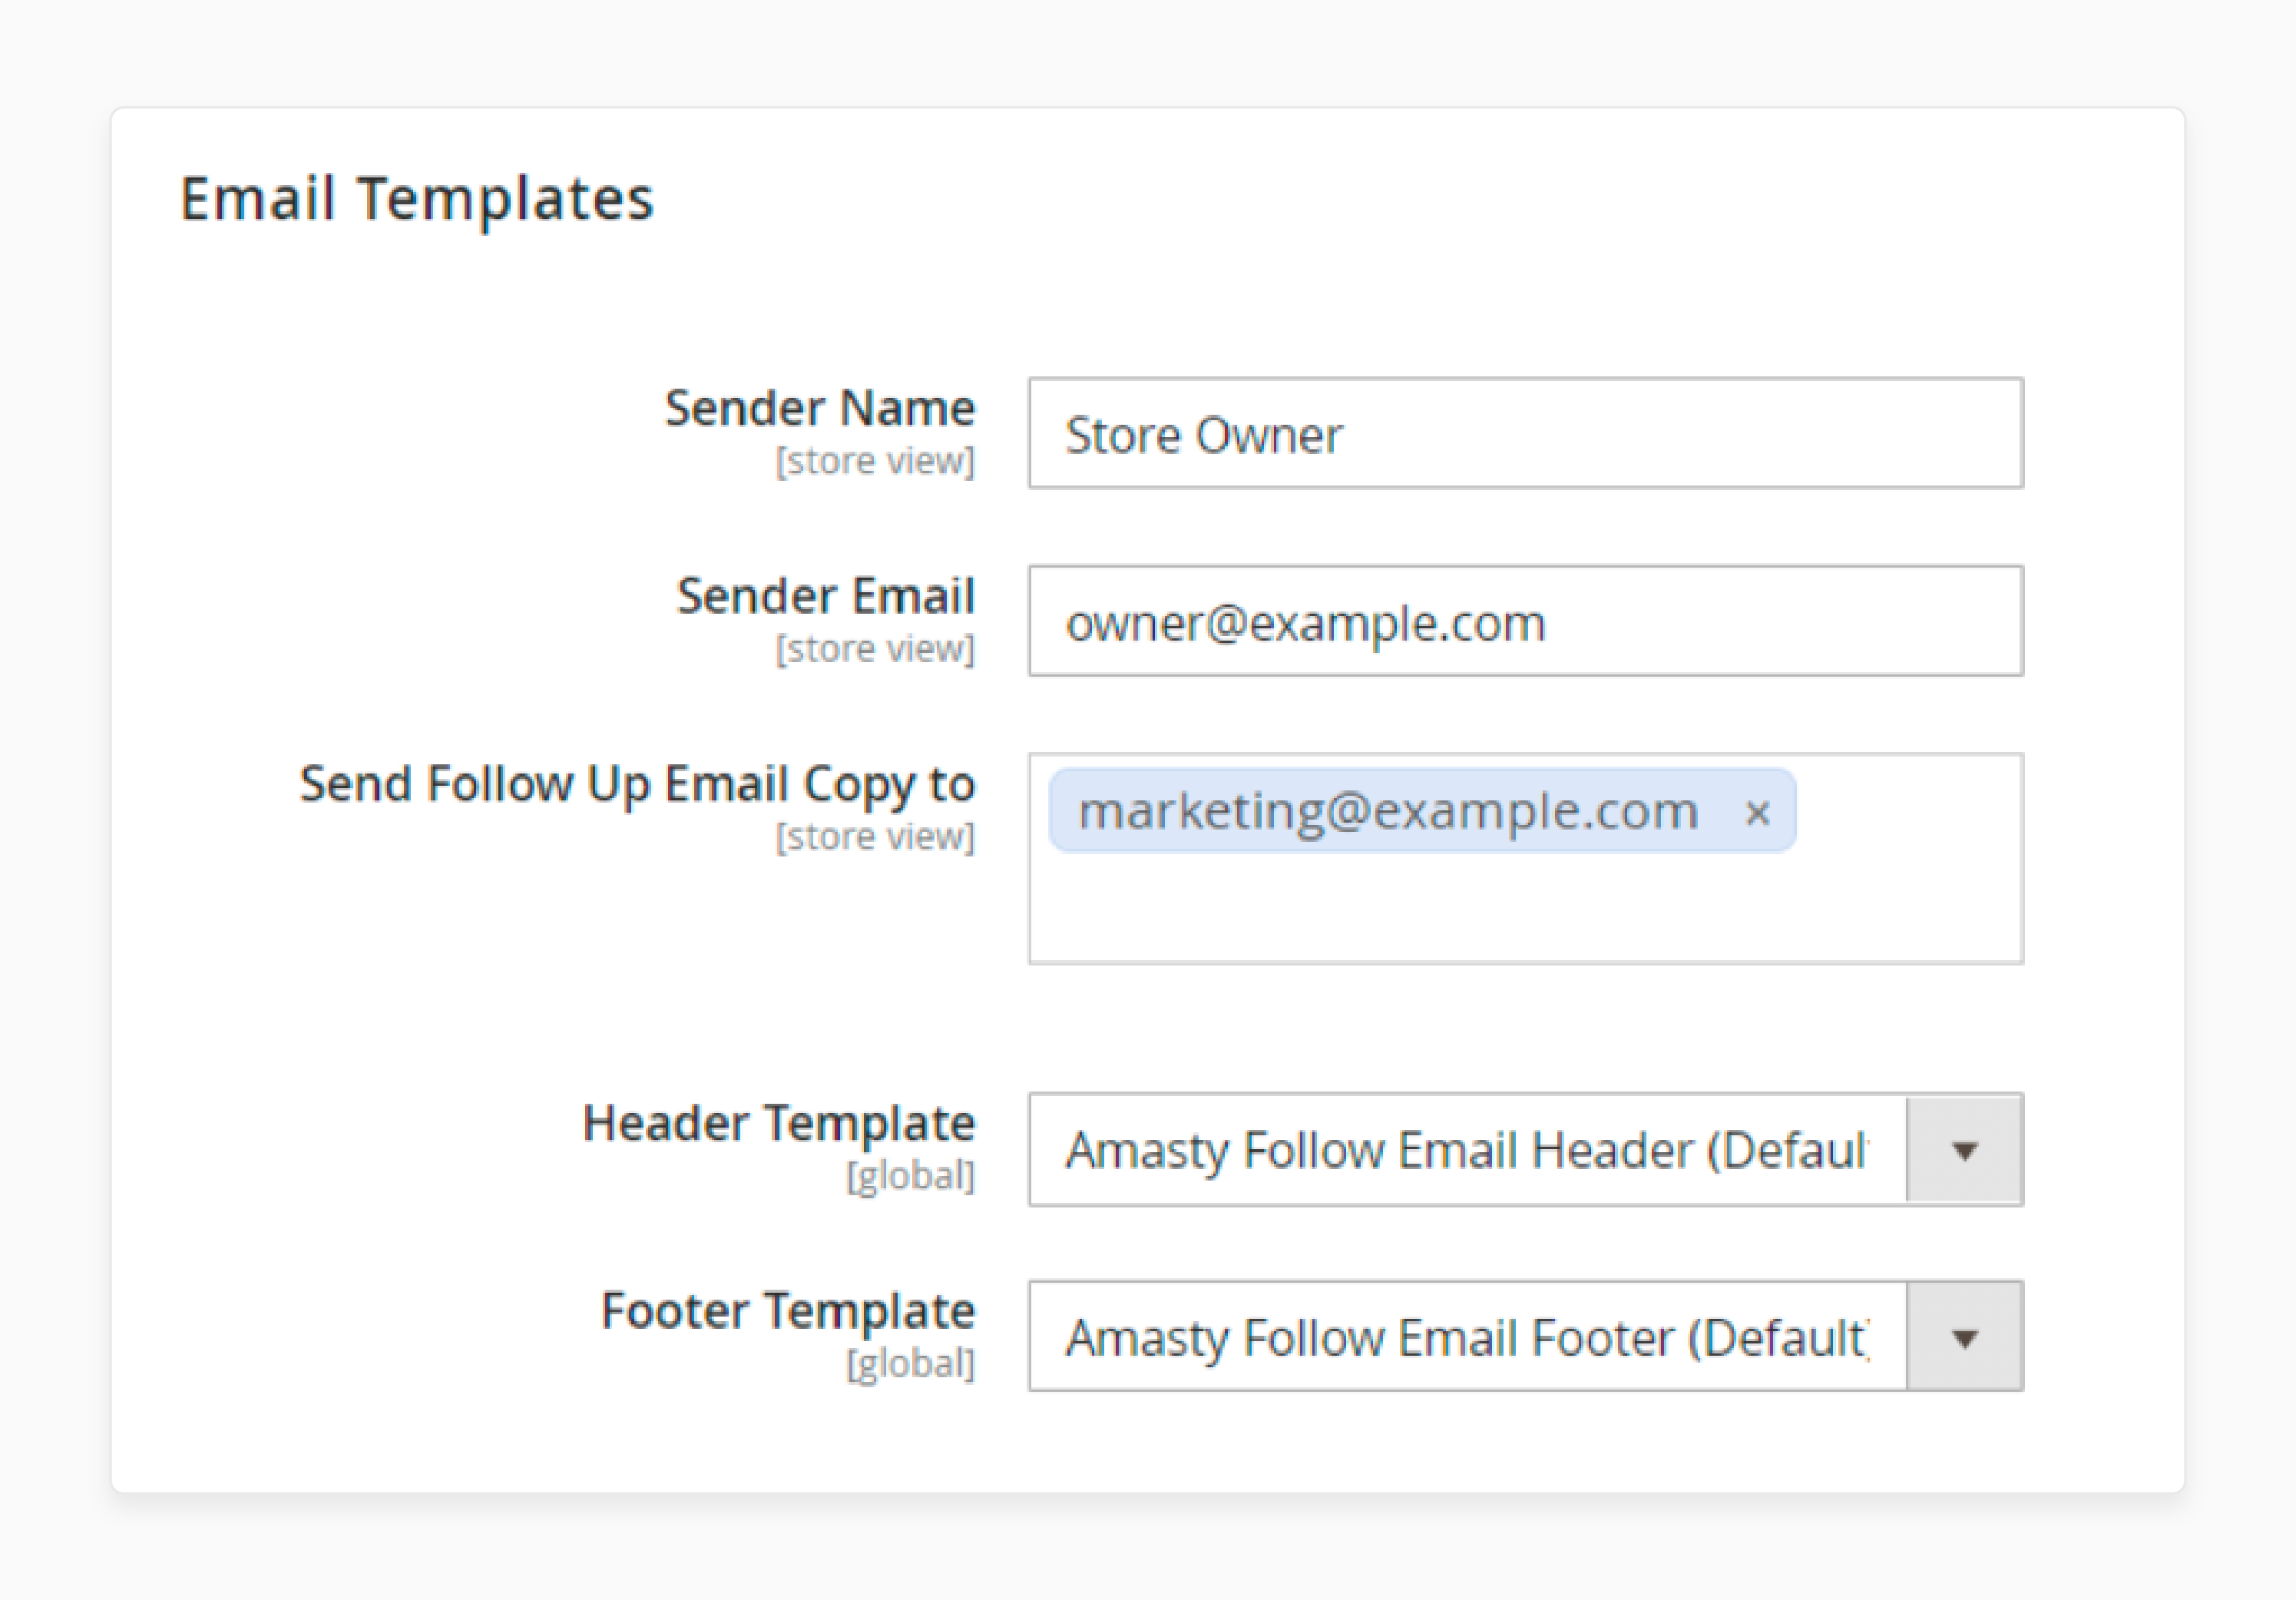Open the Footer Template dropdown arrow

point(1964,1337)
